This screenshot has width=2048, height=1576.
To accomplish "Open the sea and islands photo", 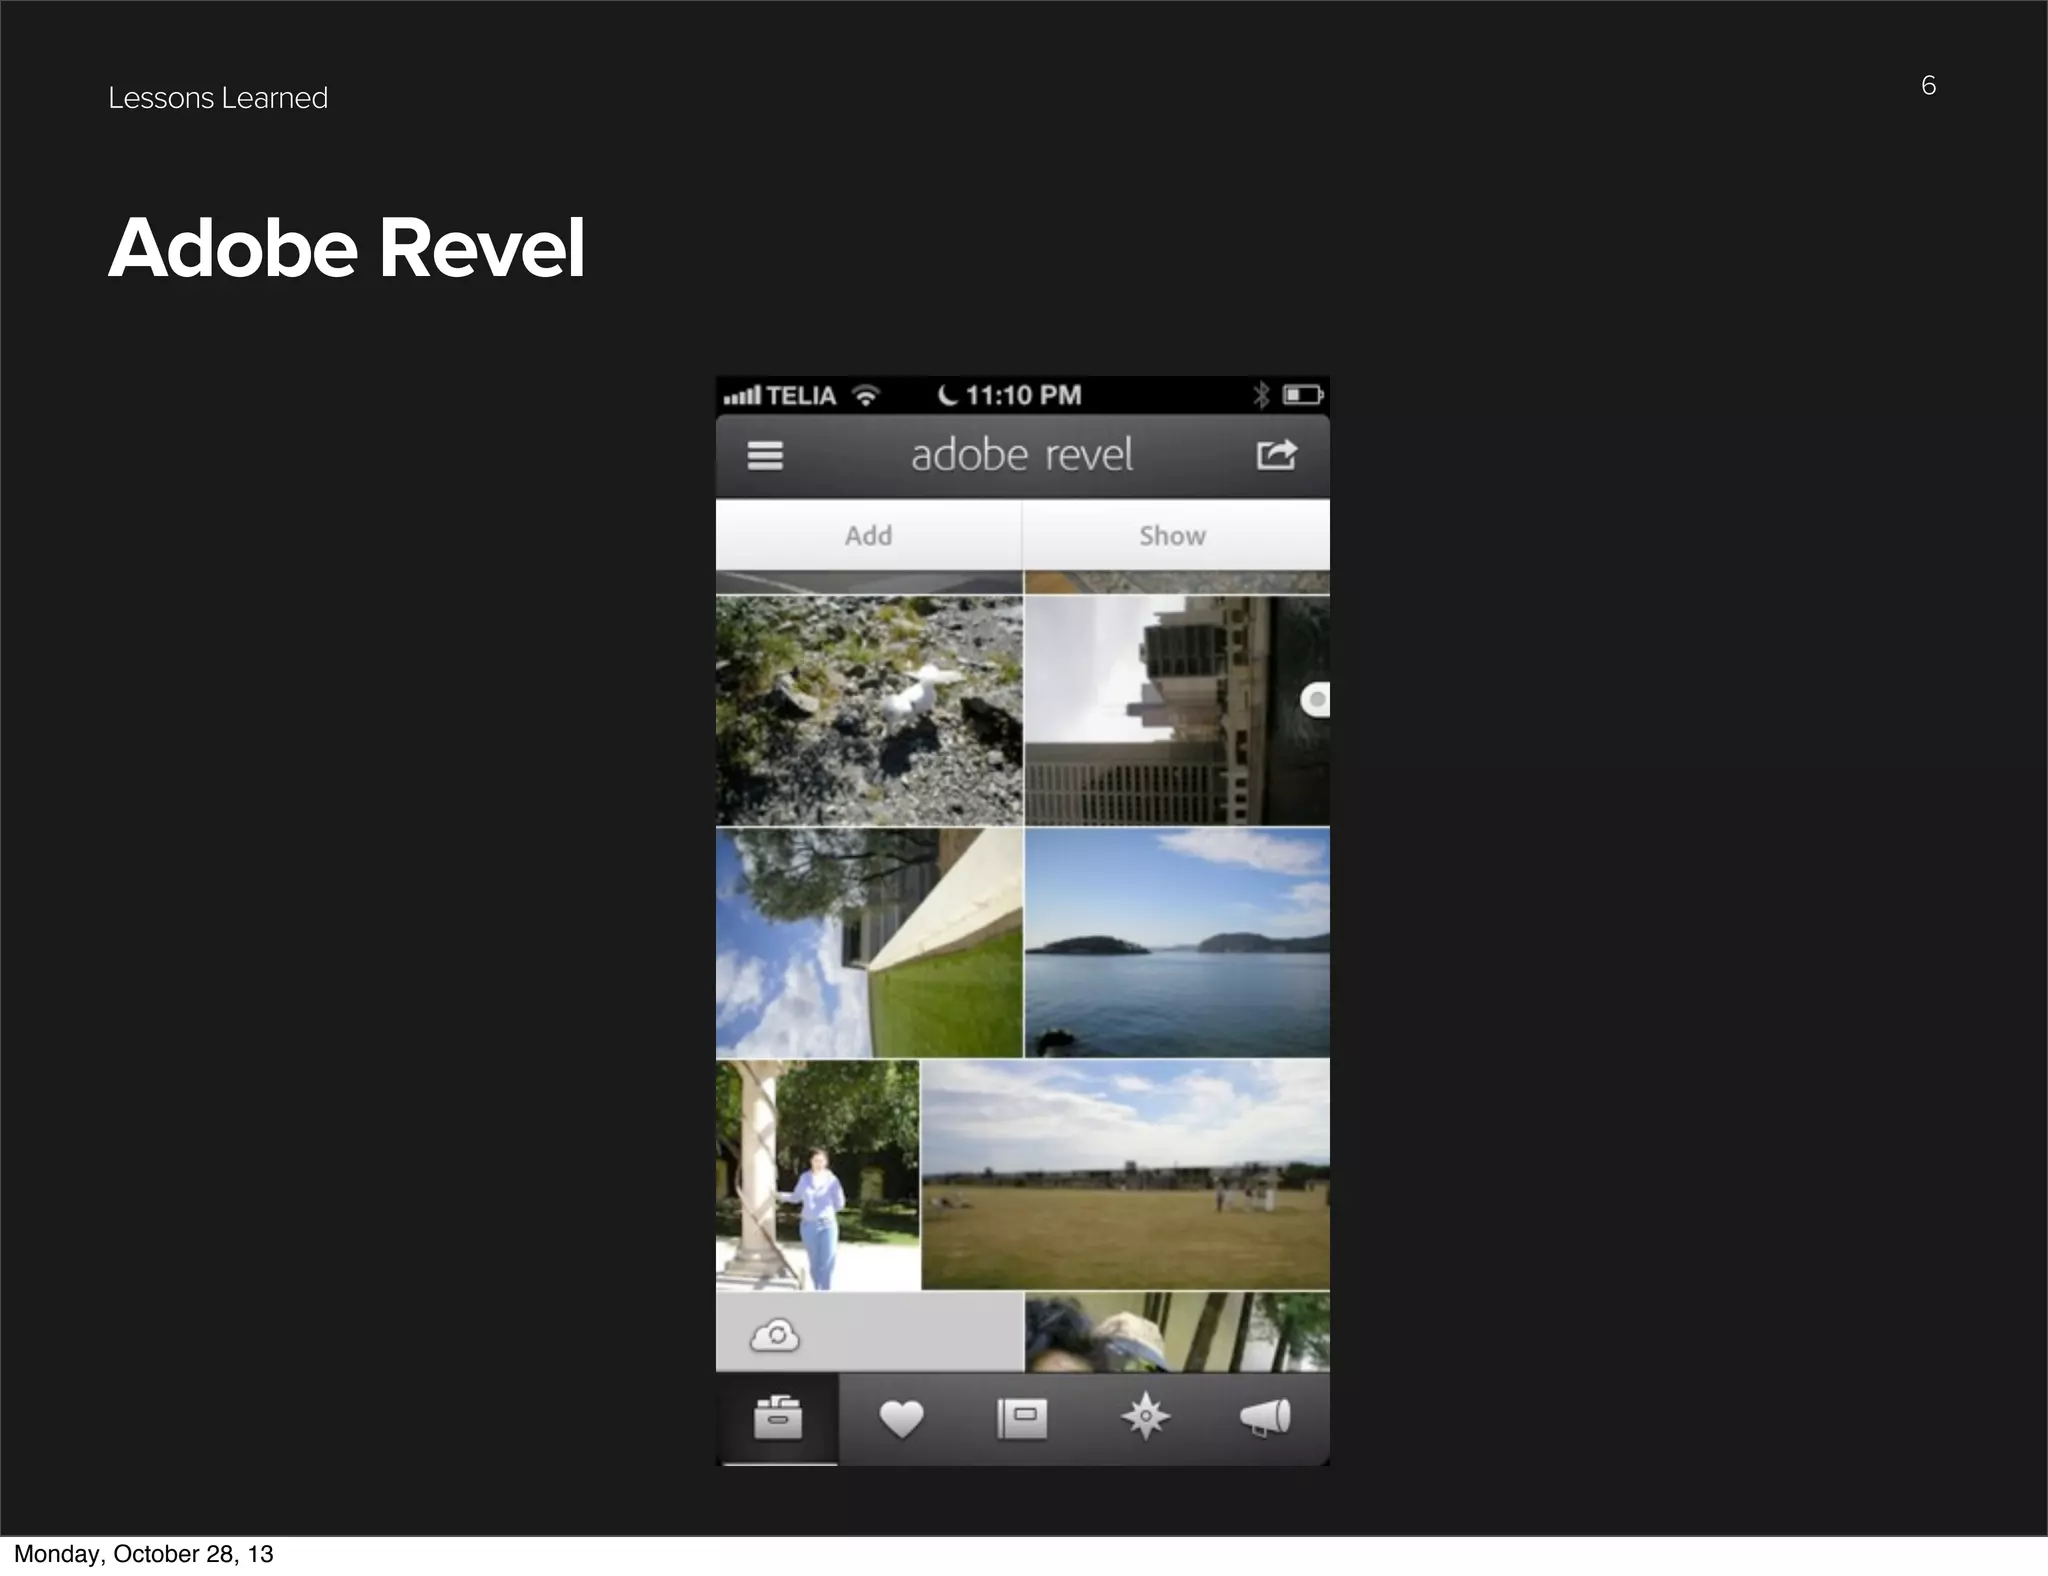I will pyautogui.click(x=1177, y=943).
